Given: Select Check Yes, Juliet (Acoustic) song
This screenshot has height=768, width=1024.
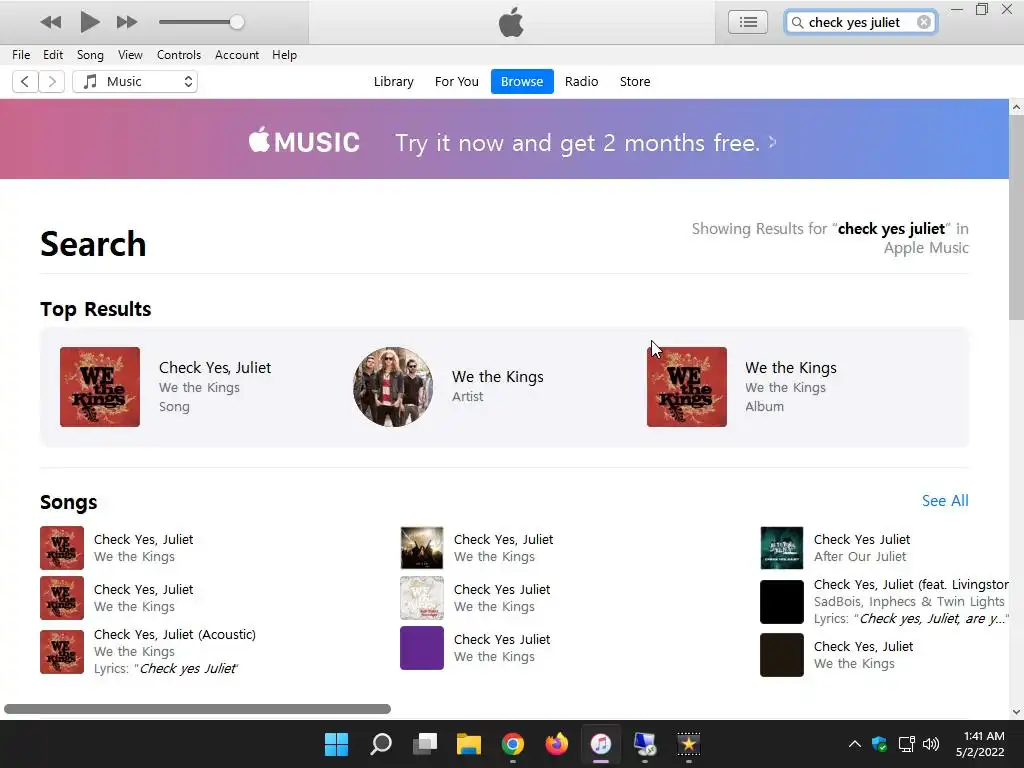Looking at the screenshot, I should point(175,634).
